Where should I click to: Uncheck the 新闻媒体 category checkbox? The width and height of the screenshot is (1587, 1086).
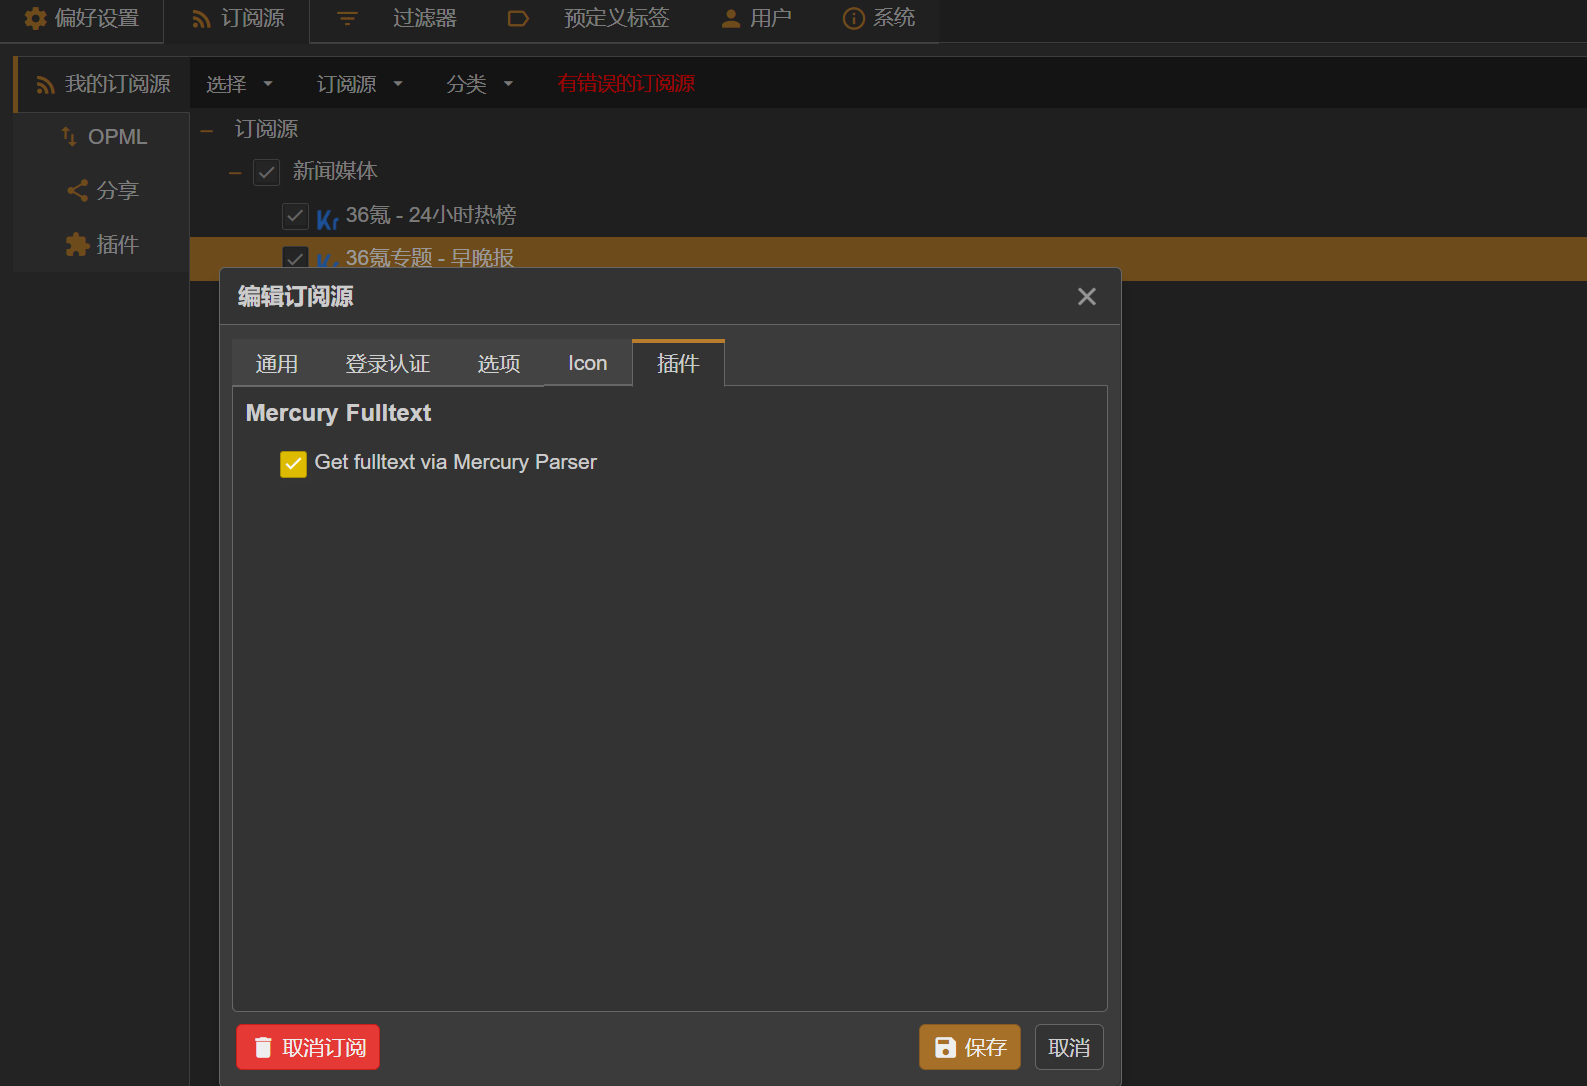(x=266, y=172)
